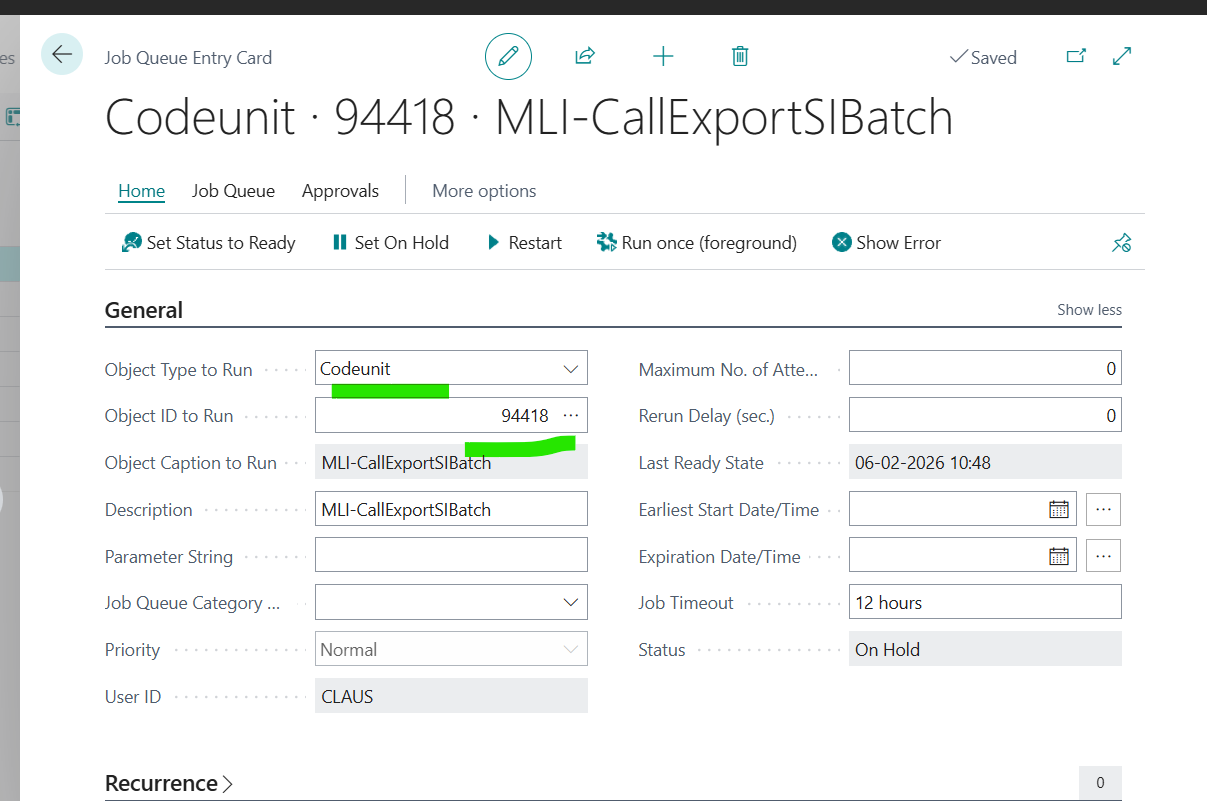
Task: Open Object ID to Run lookup ellipsis
Action: click(x=571, y=415)
